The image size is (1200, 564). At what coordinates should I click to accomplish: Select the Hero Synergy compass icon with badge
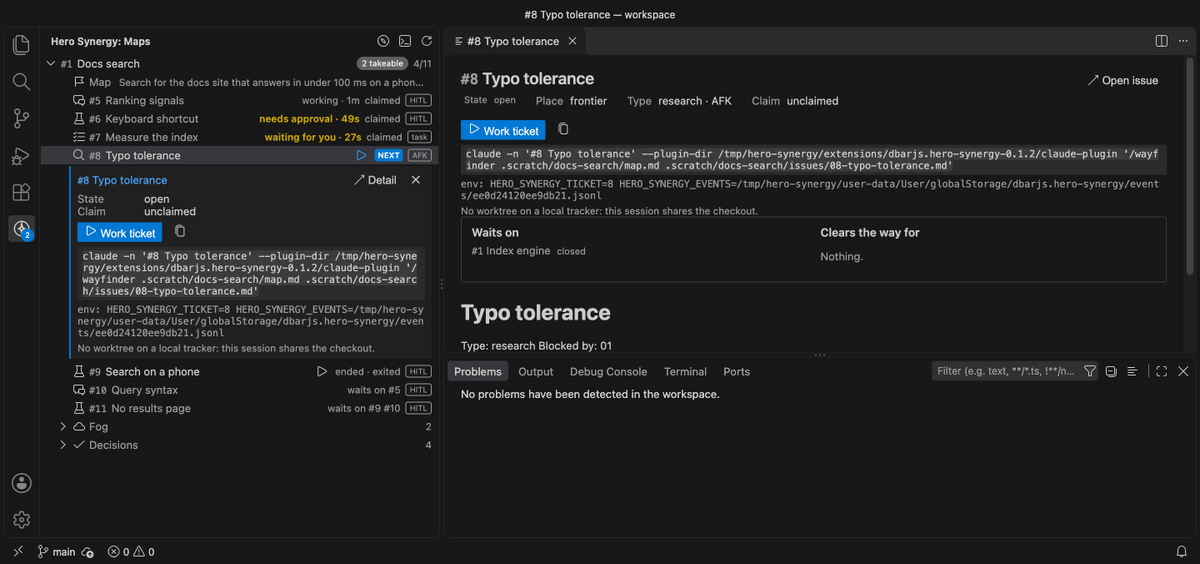tap(21, 229)
